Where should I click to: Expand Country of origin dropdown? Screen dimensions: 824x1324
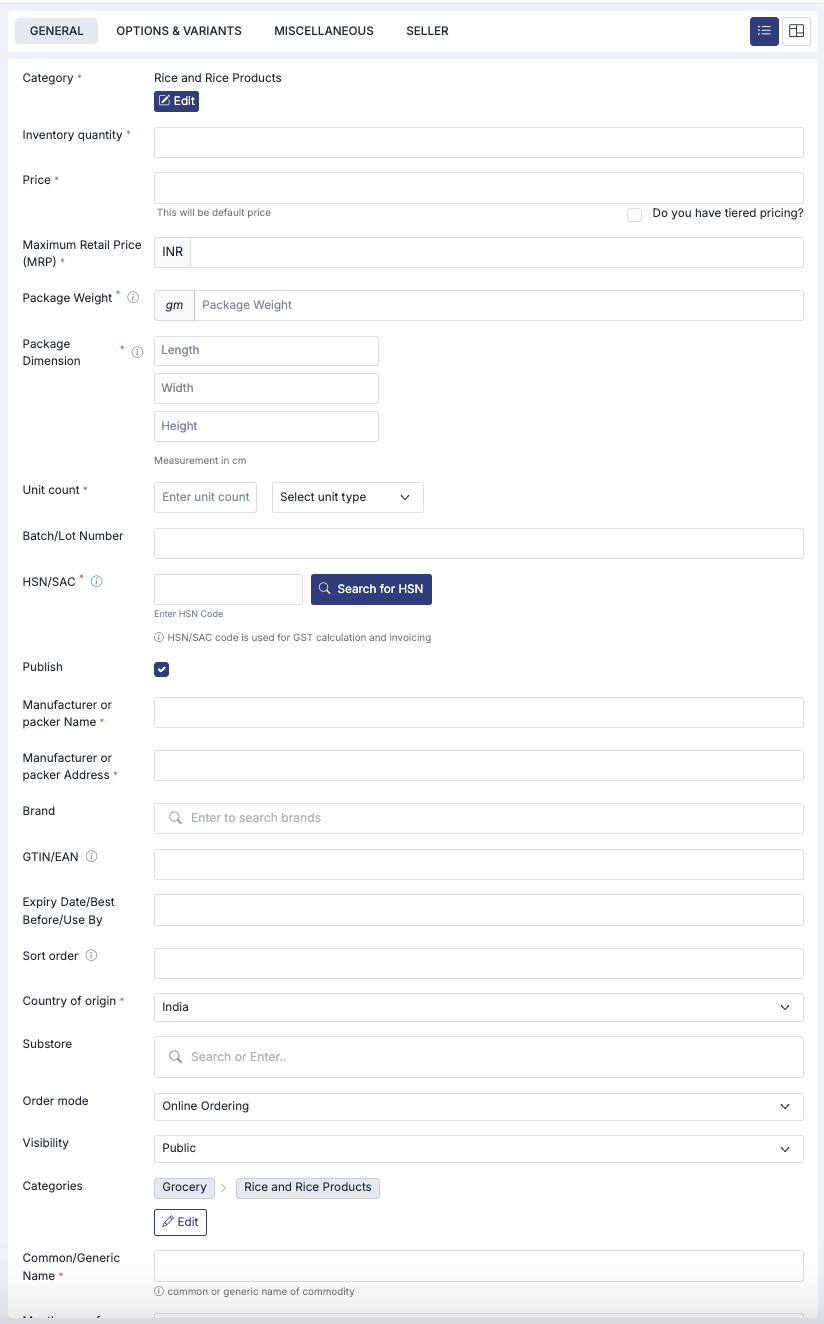pyautogui.click(x=478, y=1007)
